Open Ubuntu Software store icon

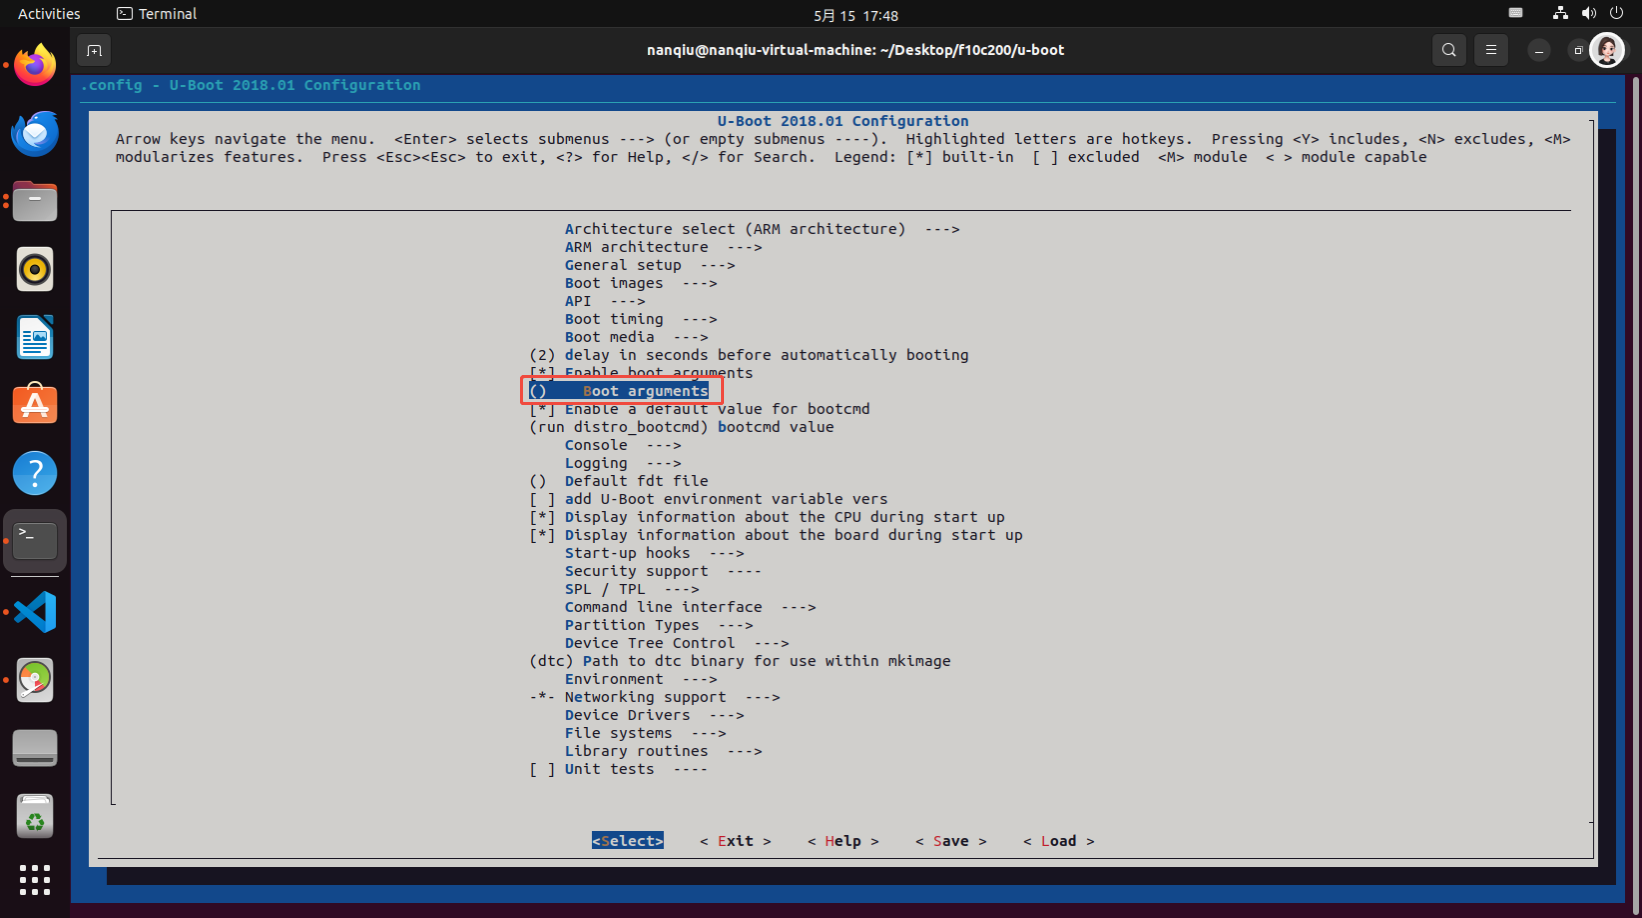[x=35, y=405]
